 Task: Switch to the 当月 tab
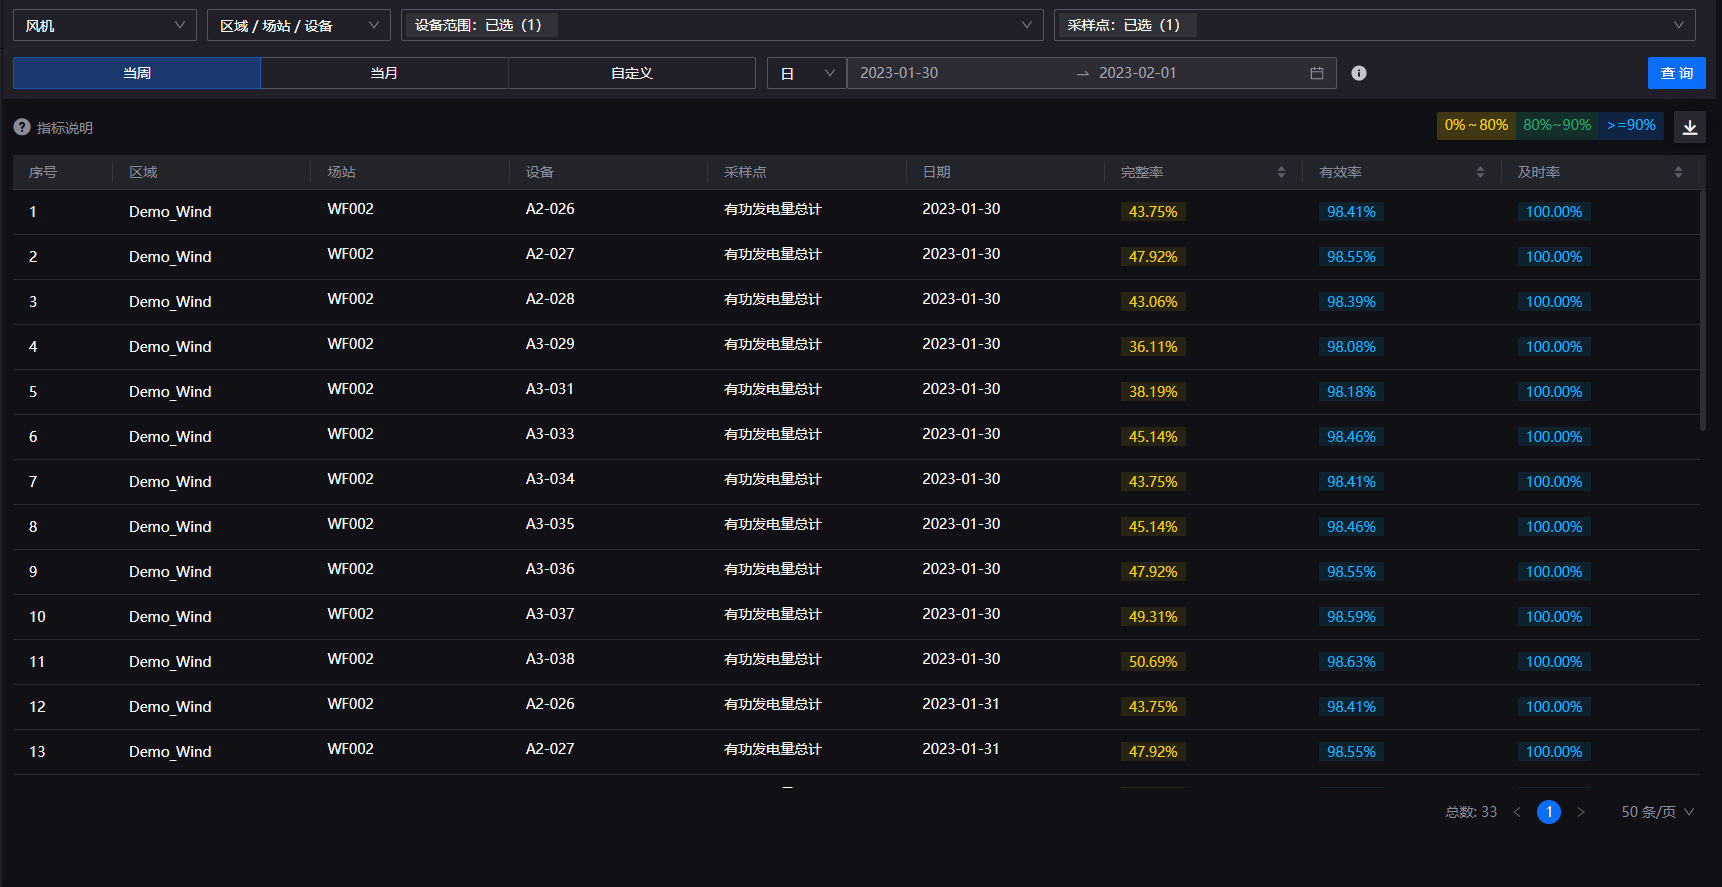[384, 73]
